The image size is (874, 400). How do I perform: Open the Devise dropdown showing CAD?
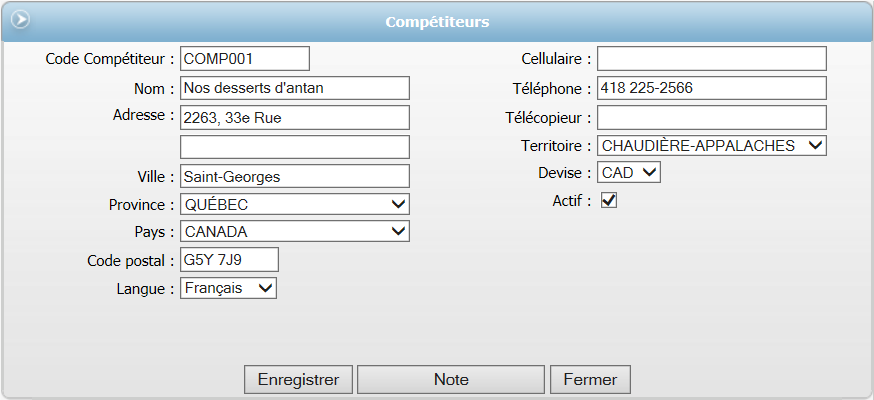tap(628, 172)
